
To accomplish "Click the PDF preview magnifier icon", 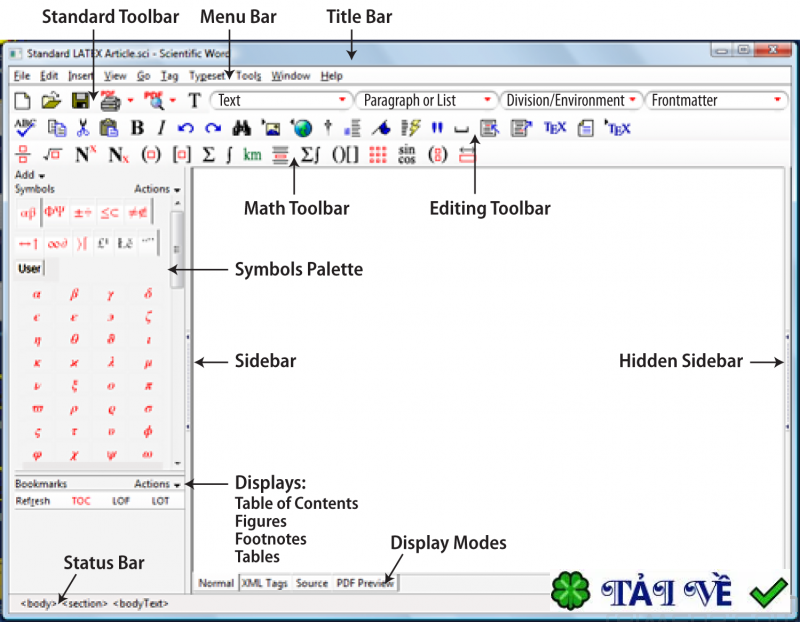I will click(155, 101).
